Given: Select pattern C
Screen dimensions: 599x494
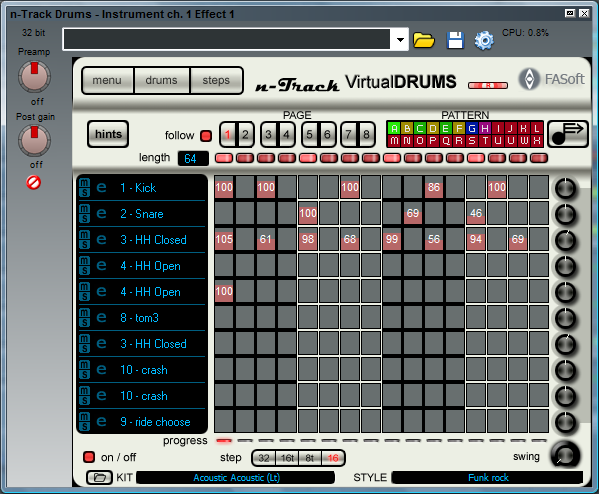Looking at the screenshot, I should (420, 128).
